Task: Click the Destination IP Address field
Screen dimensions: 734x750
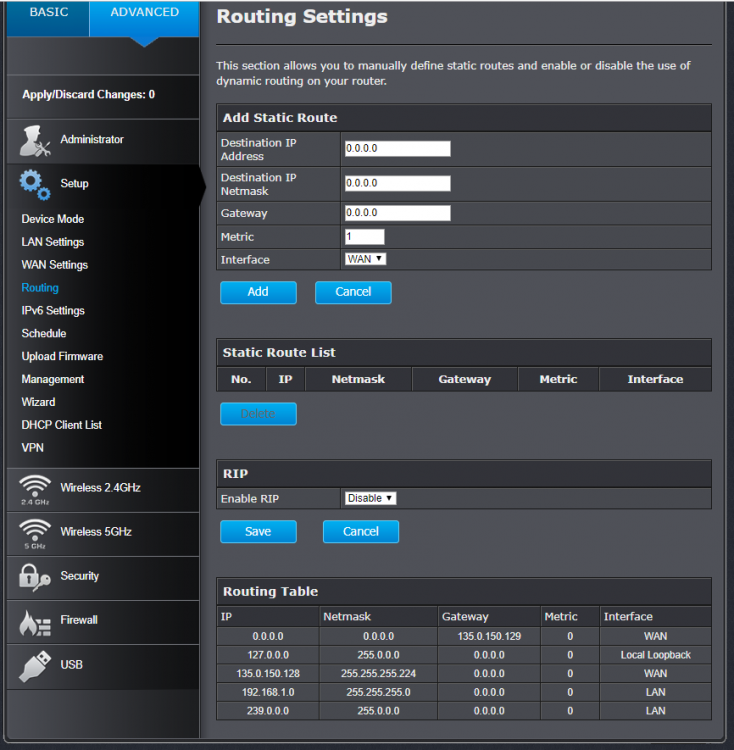Action: click(397, 149)
